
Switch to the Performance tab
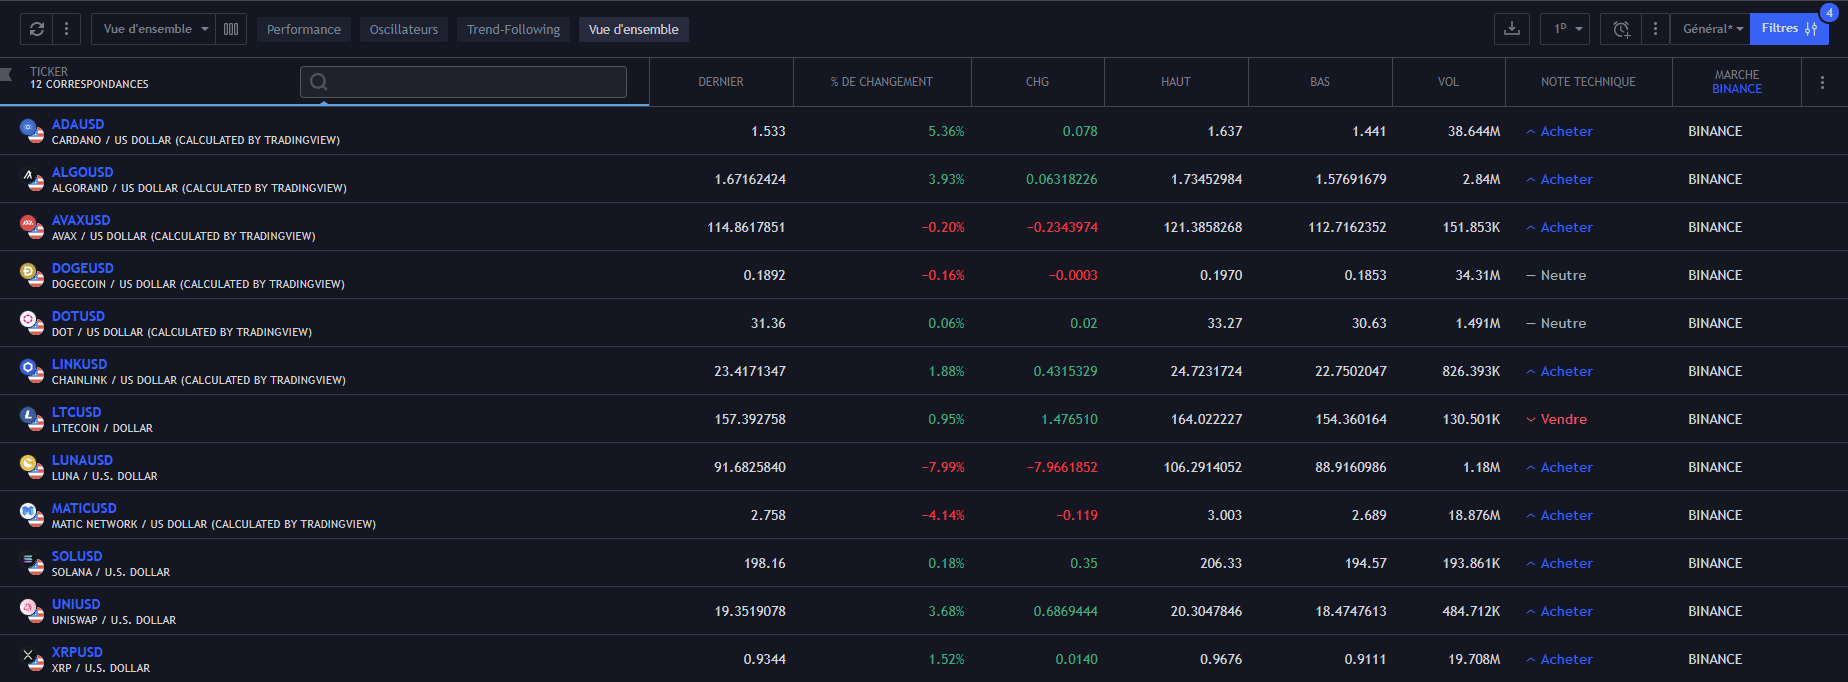[x=304, y=29]
